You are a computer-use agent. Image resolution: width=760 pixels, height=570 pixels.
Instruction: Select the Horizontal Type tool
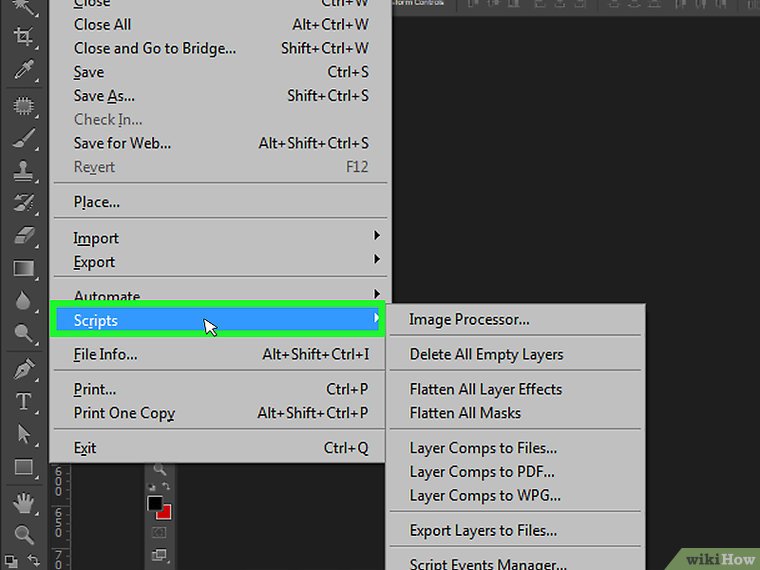point(24,402)
